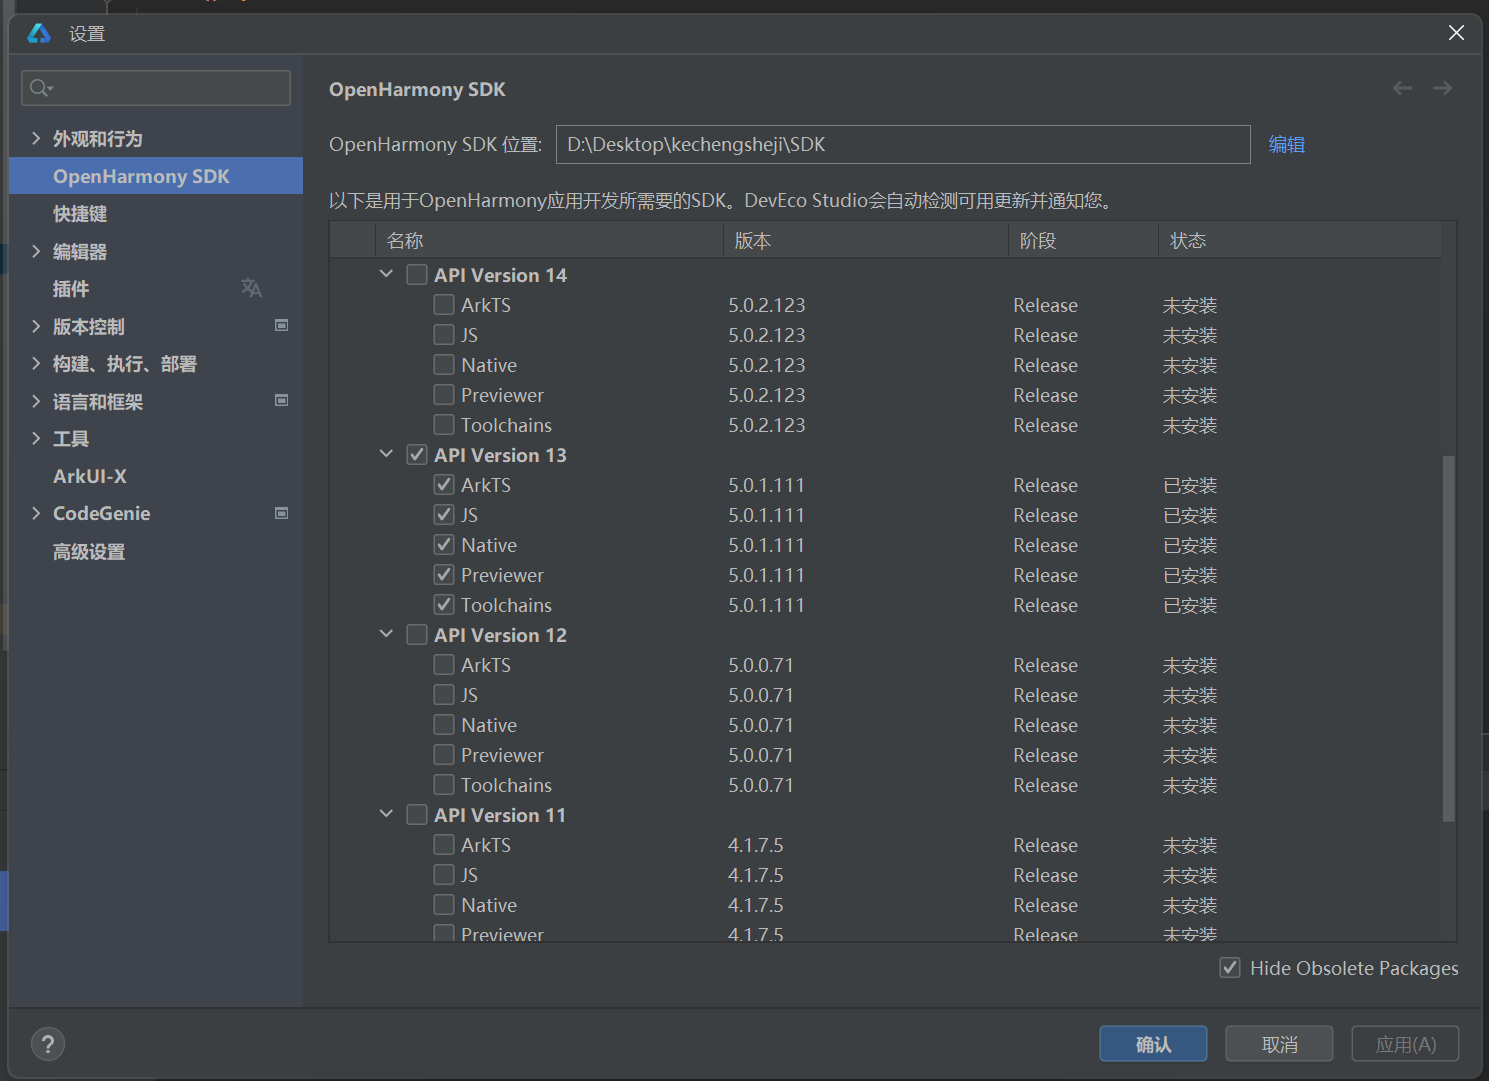Viewport: 1489px width, 1081px height.
Task: Check Toolchains 5.0.0.71 checkbox
Action: click(444, 785)
